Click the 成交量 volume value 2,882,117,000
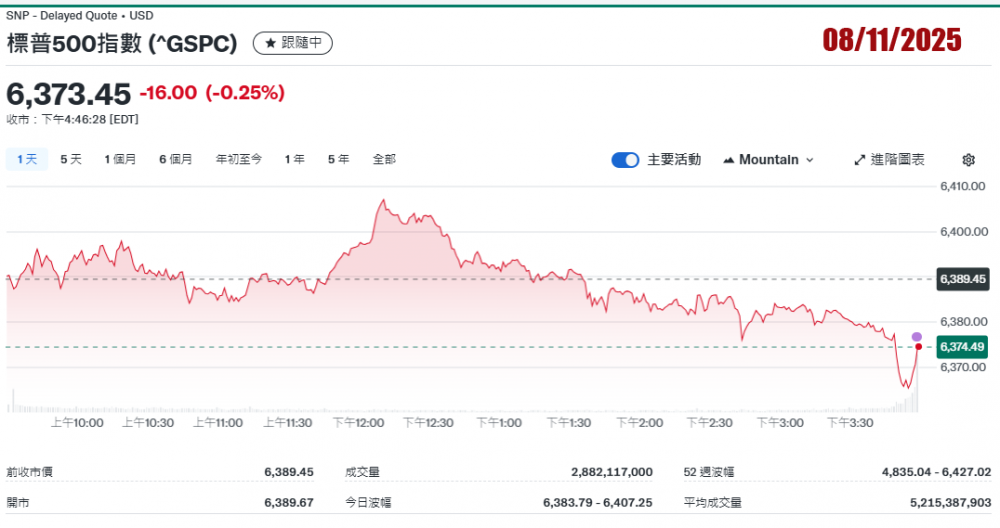The height and width of the screenshot is (528, 1000). pos(611,472)
